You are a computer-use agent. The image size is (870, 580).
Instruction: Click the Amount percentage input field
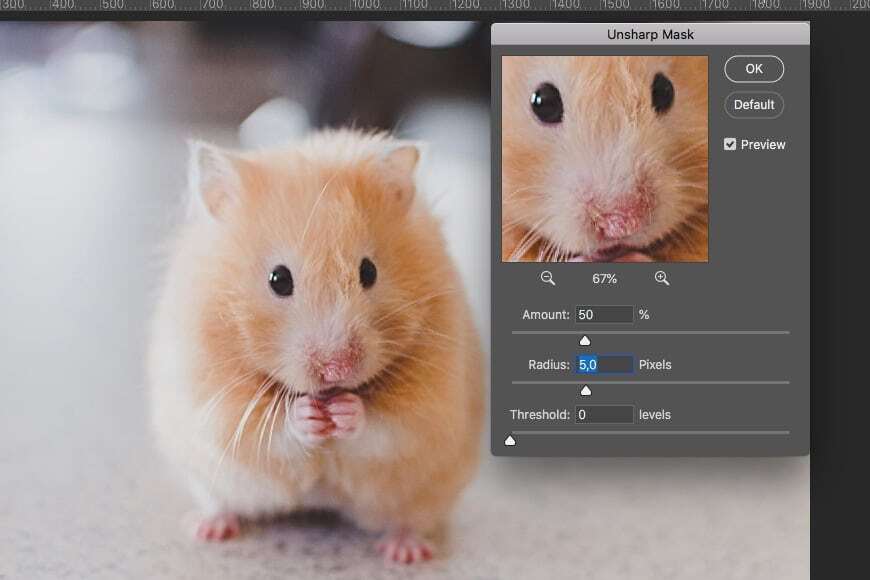(x=605, y=314)
